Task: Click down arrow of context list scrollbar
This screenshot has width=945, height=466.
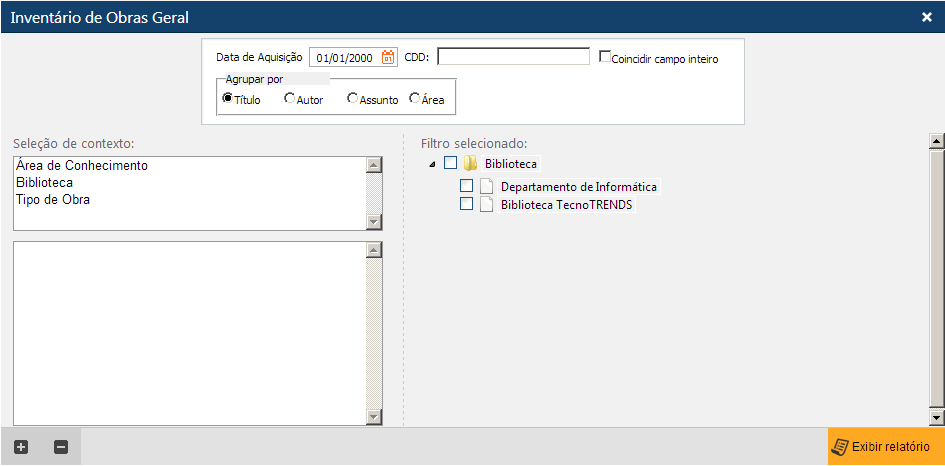Action: click(x=374, y=222)
